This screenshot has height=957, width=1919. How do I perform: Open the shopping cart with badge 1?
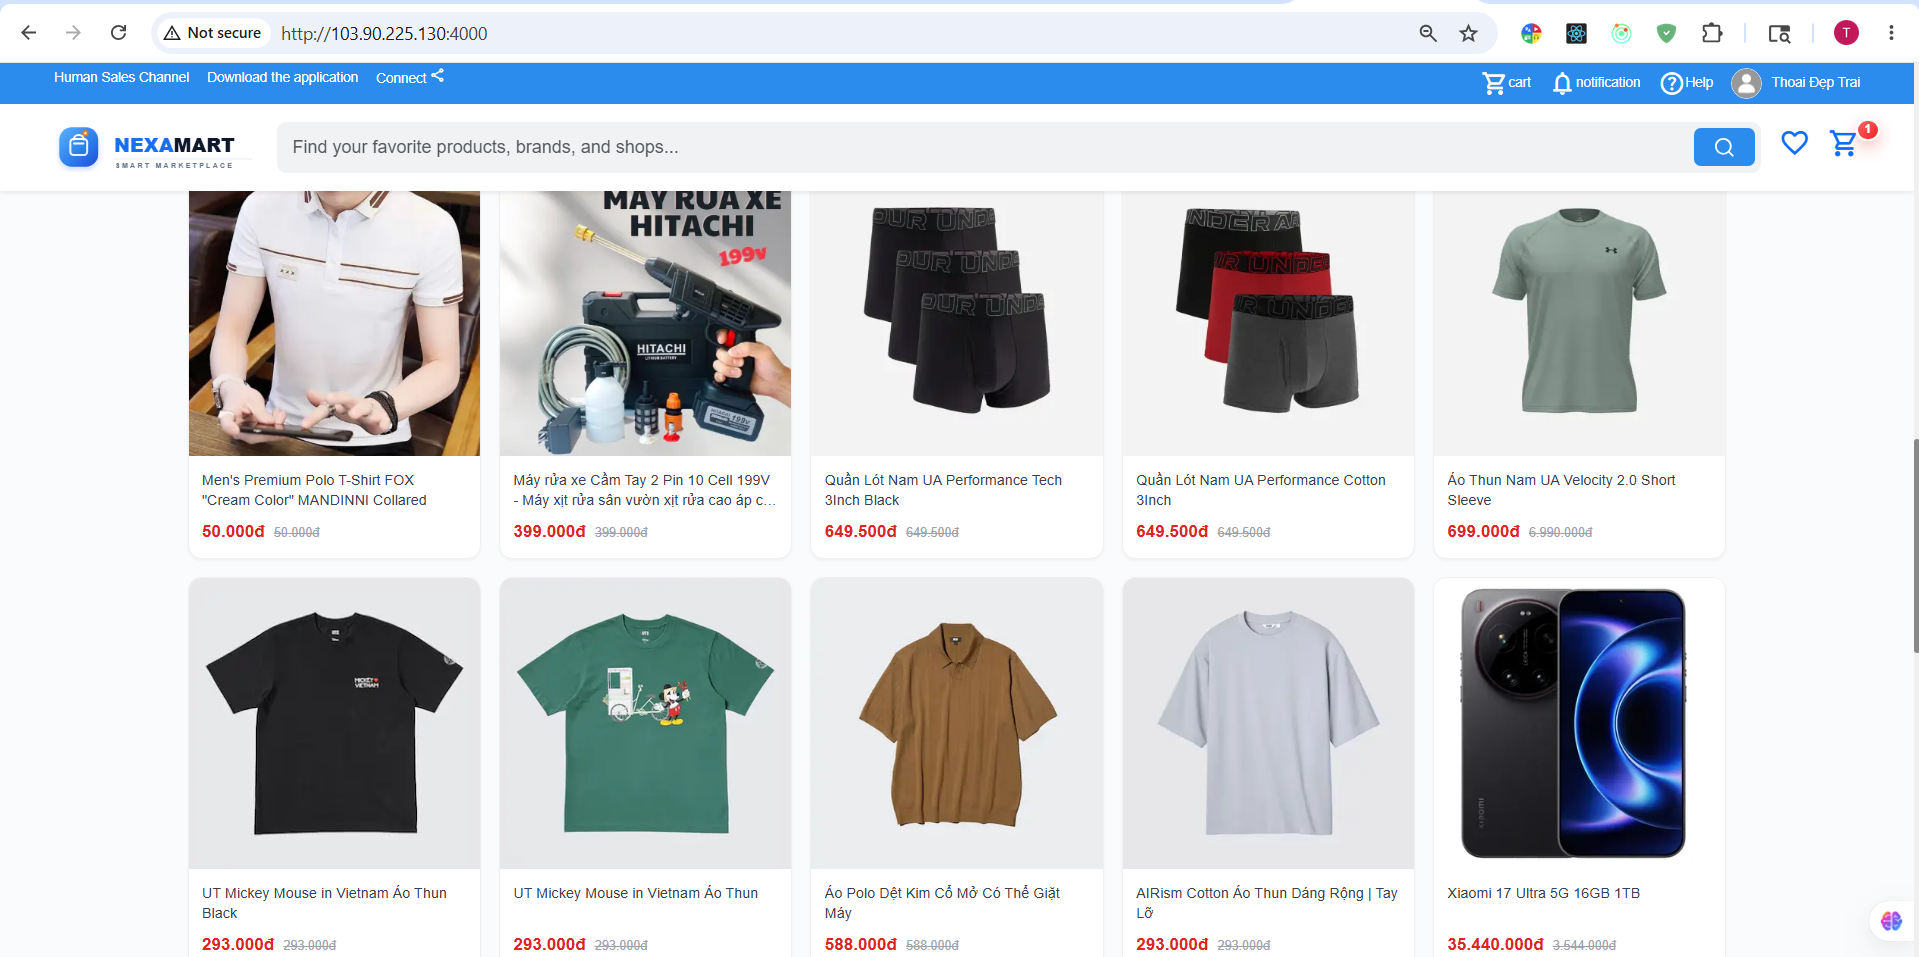1844,143
